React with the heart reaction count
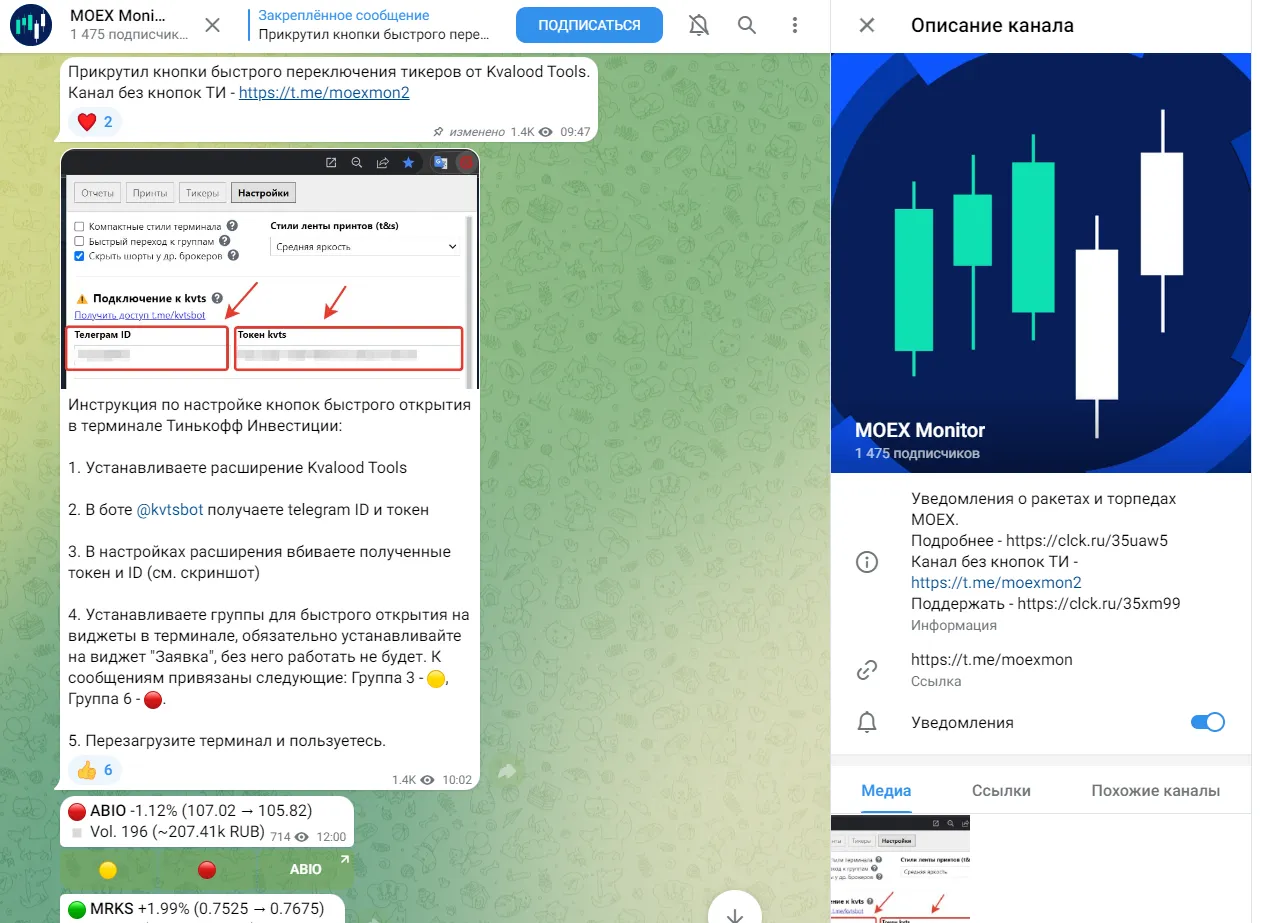Image resolution: width=1284 pixels, height=923 pixels. [98, 122]
